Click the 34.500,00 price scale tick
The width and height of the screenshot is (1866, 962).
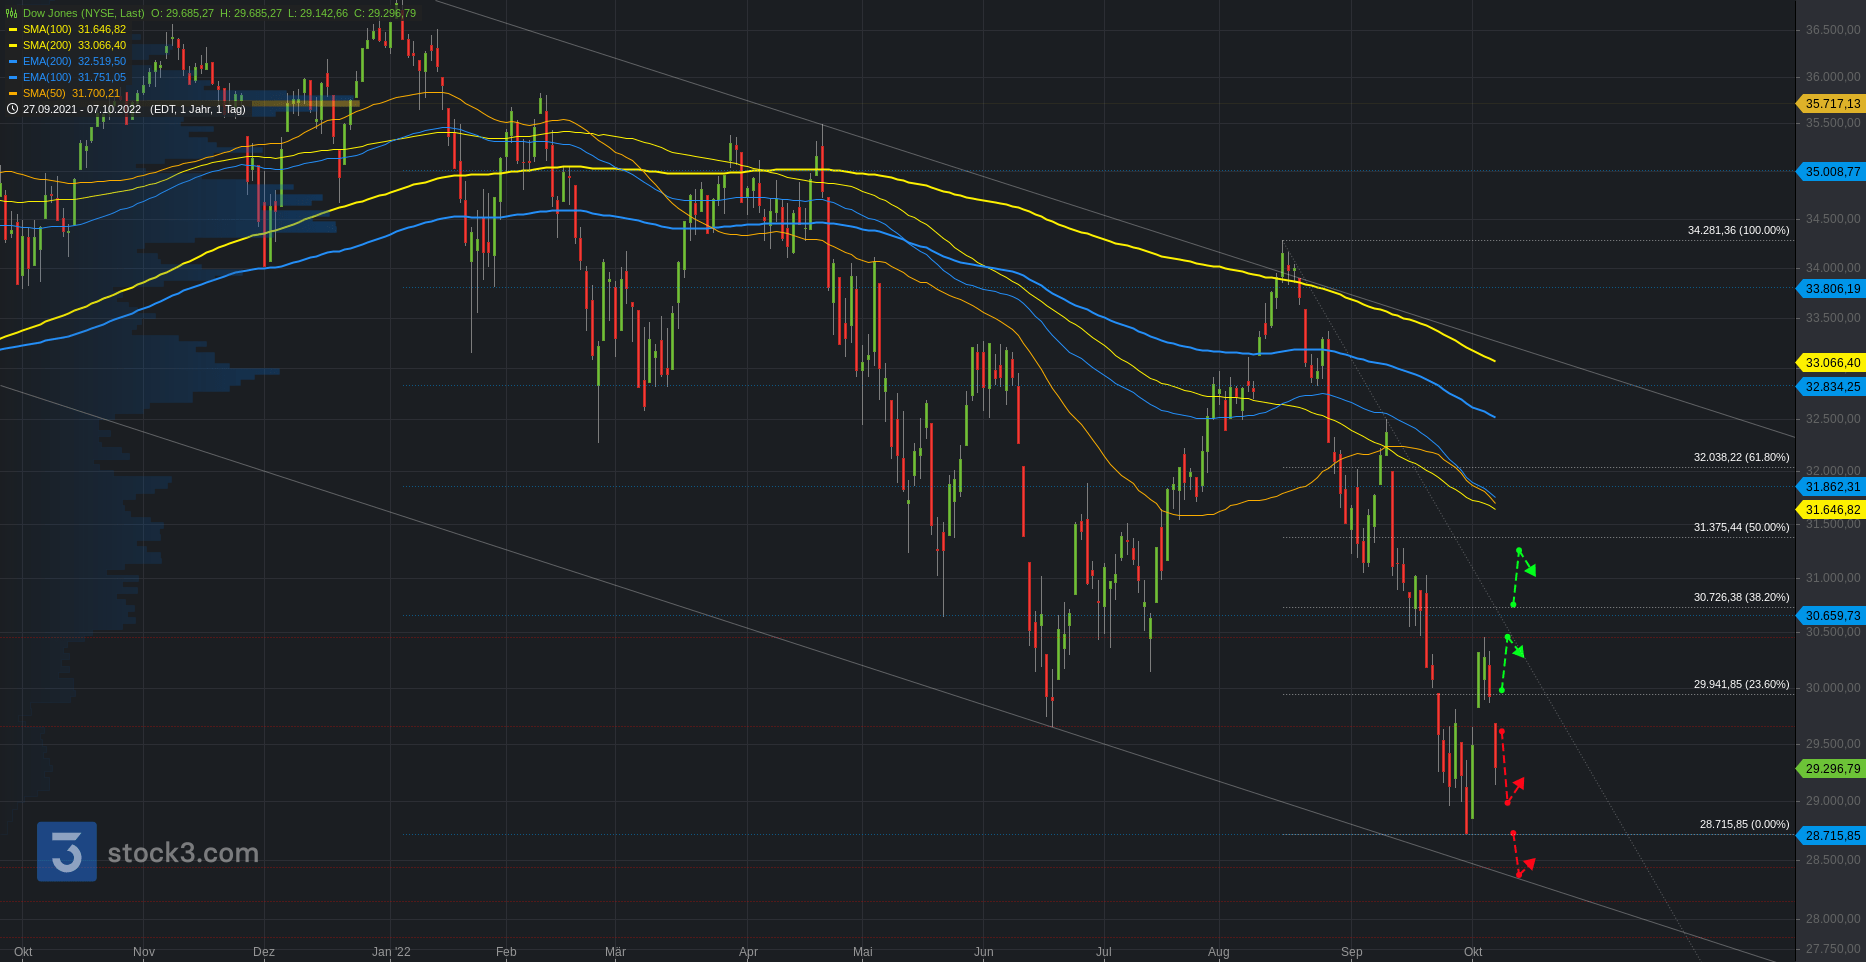(1833, 219)
